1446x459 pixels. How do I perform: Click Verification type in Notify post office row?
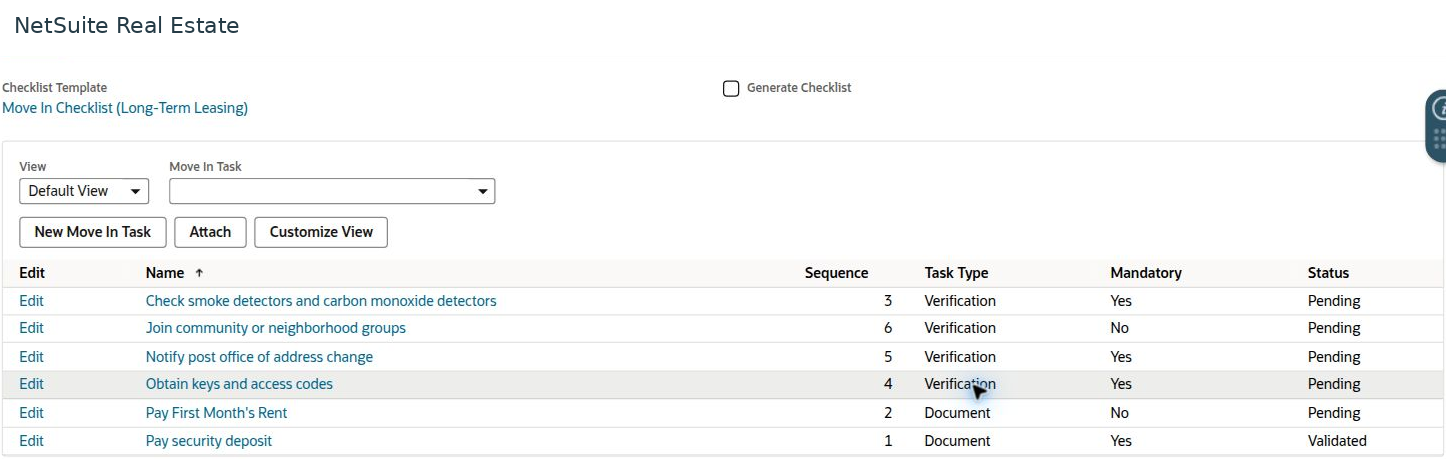[x=960, y=357]
